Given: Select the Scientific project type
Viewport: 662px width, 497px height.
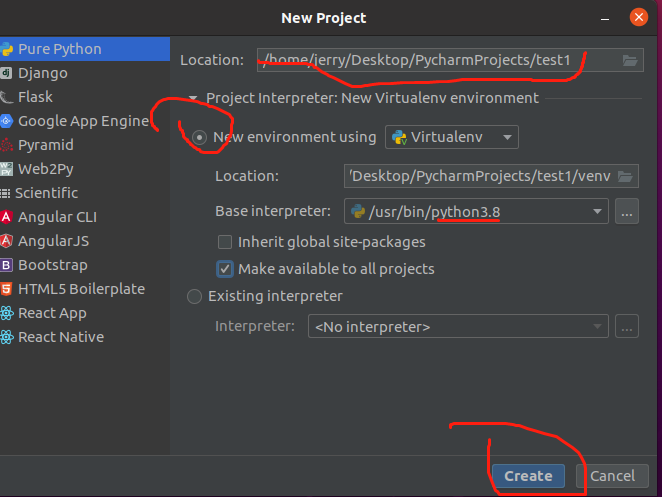Looking at the screenshot, I should tap(84, 193).
